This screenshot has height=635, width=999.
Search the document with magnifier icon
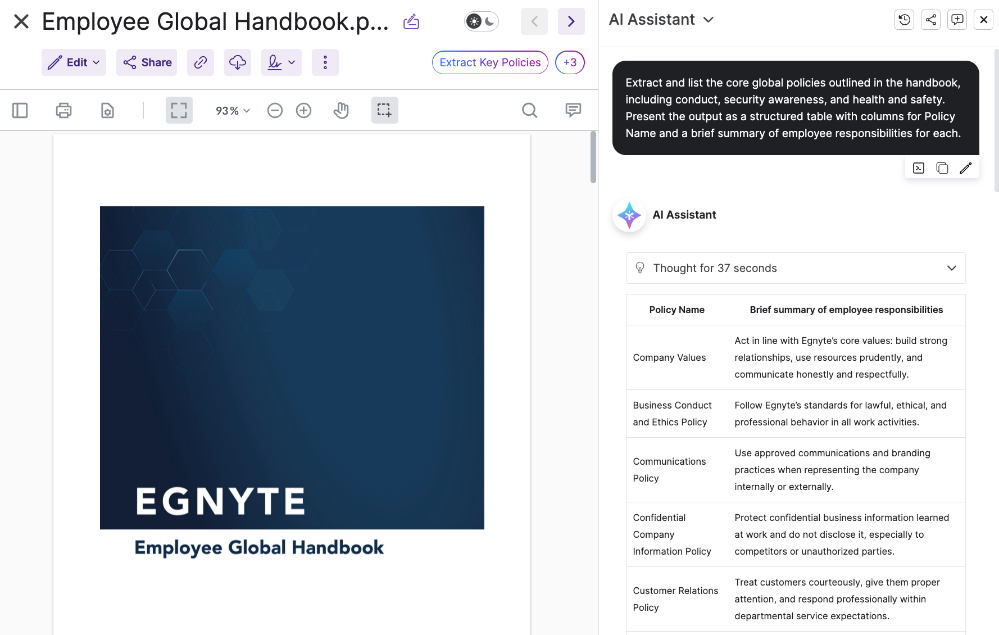coord(529,111)
